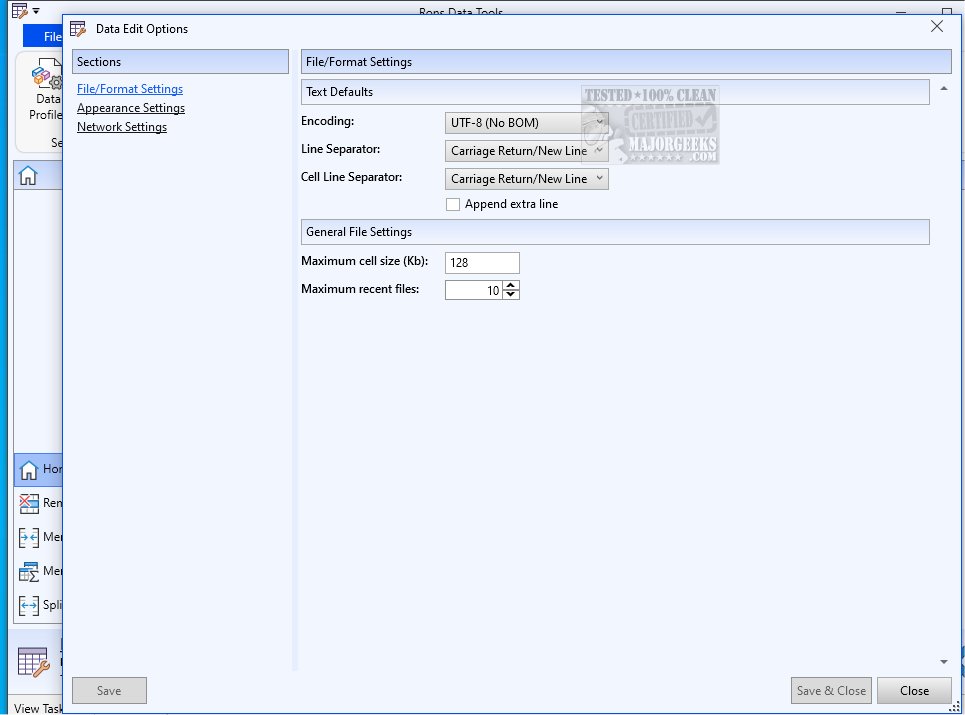The width and height of the screenshot is (965, 715).
Task: Open the File/Format Settings section link
Action: click(x=130, y=89)
